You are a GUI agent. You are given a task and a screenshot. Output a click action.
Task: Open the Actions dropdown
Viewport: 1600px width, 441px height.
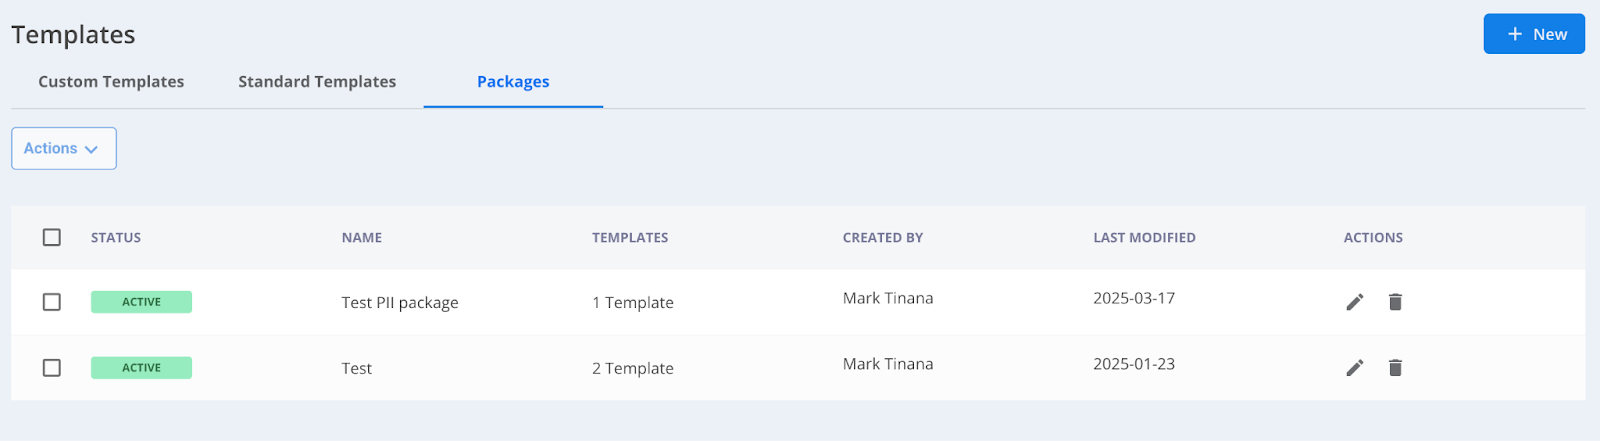(x=64, y=148)
